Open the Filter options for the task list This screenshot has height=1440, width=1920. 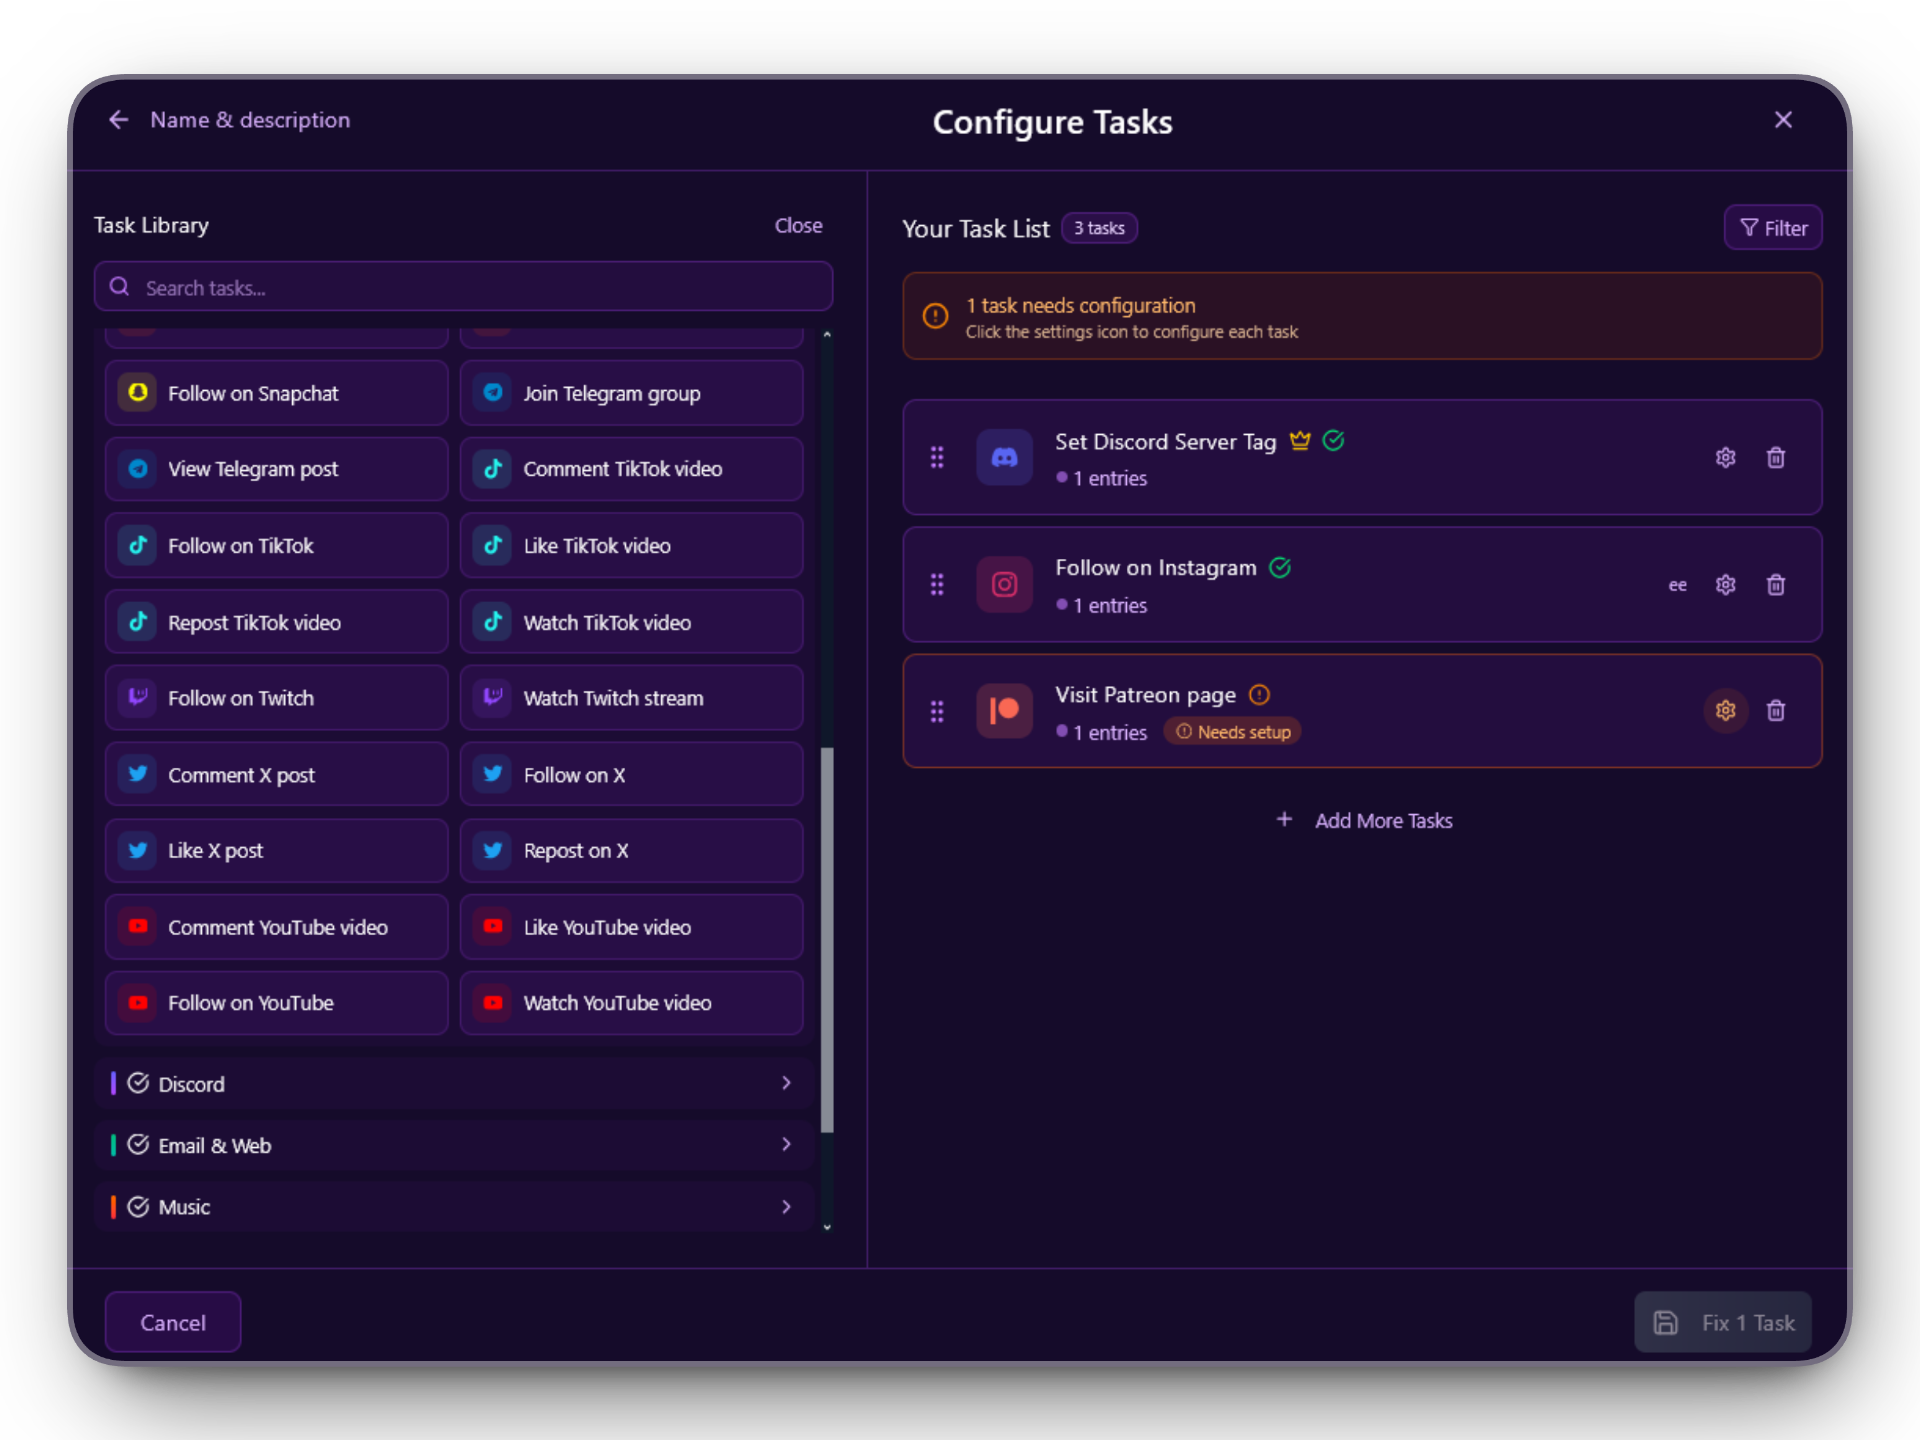point(1772,227)
